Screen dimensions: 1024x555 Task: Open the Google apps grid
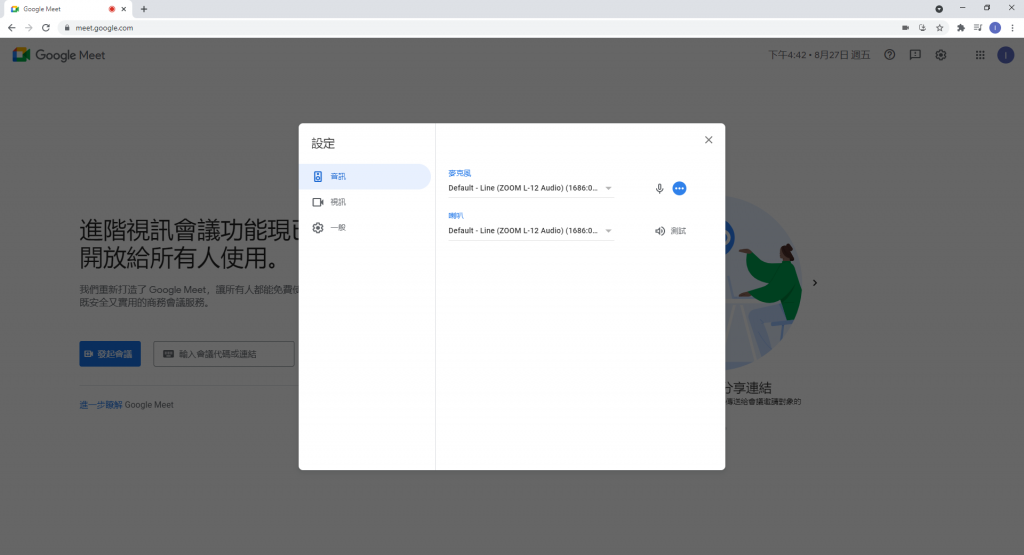tap(980, 56)
